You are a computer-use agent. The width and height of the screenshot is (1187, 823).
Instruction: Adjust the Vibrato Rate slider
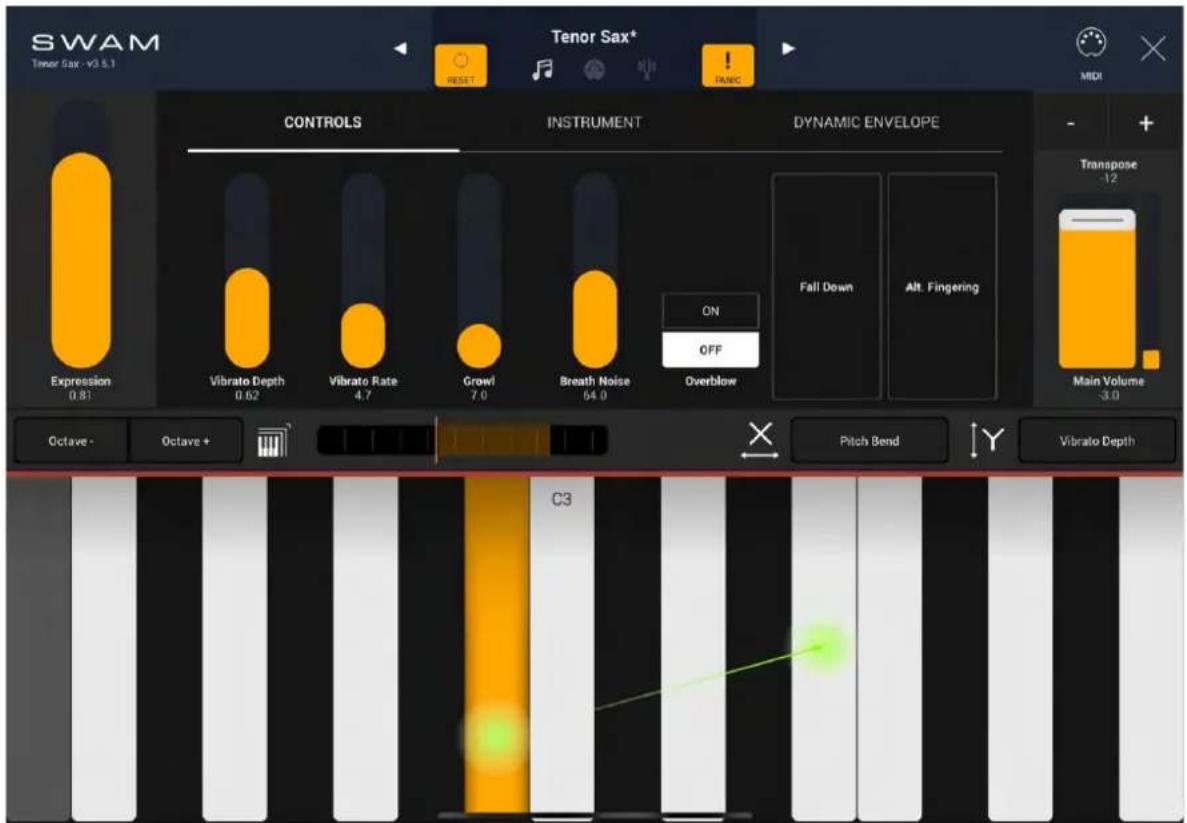click(x=363, y=270)
